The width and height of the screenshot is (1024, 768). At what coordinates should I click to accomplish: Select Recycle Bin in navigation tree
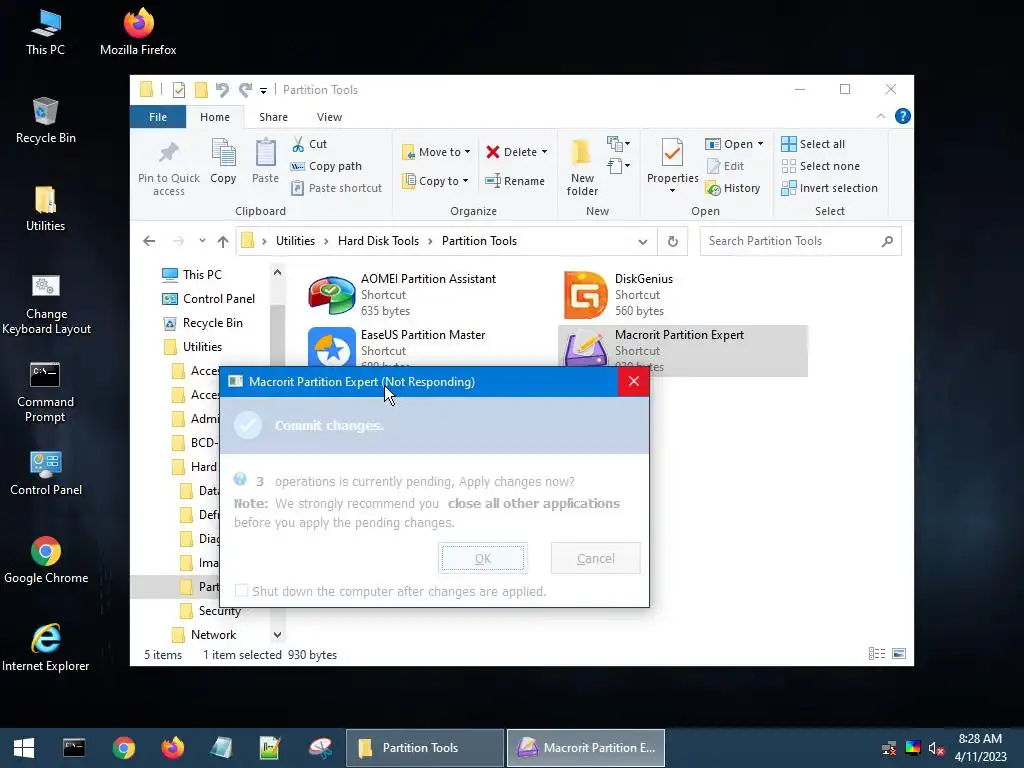point(203,323)
